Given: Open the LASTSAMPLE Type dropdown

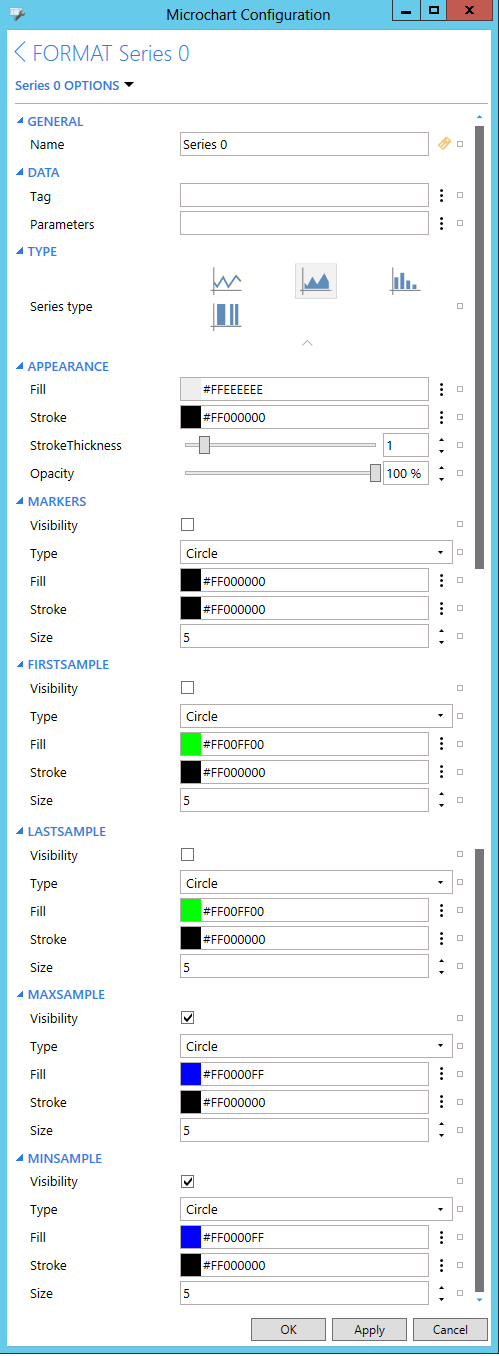Looking at the screenshot, I should point(316,882).
